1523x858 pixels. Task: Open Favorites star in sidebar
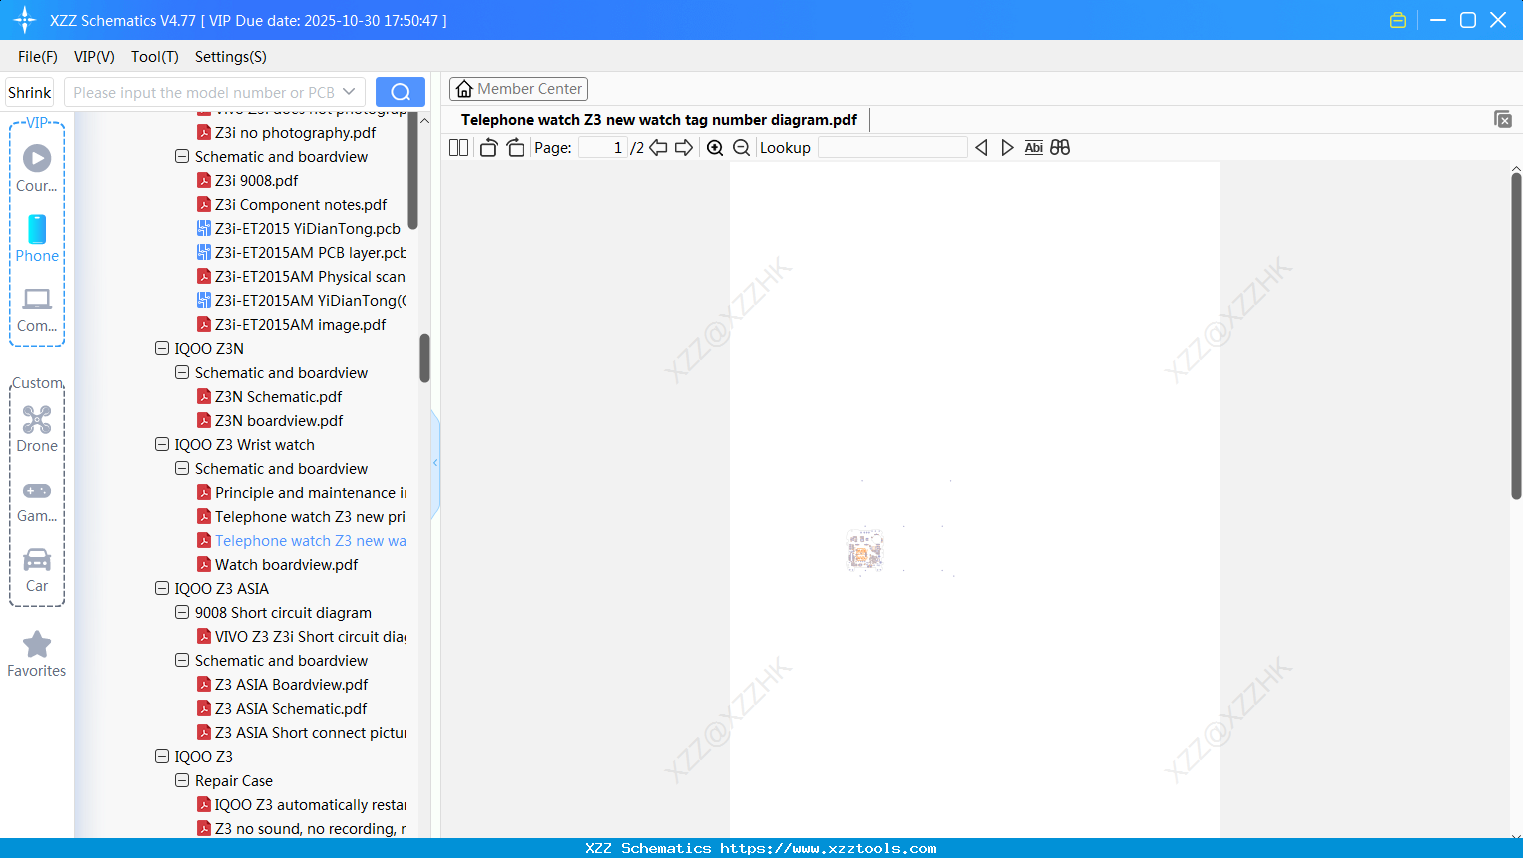(x=37, y=654)
